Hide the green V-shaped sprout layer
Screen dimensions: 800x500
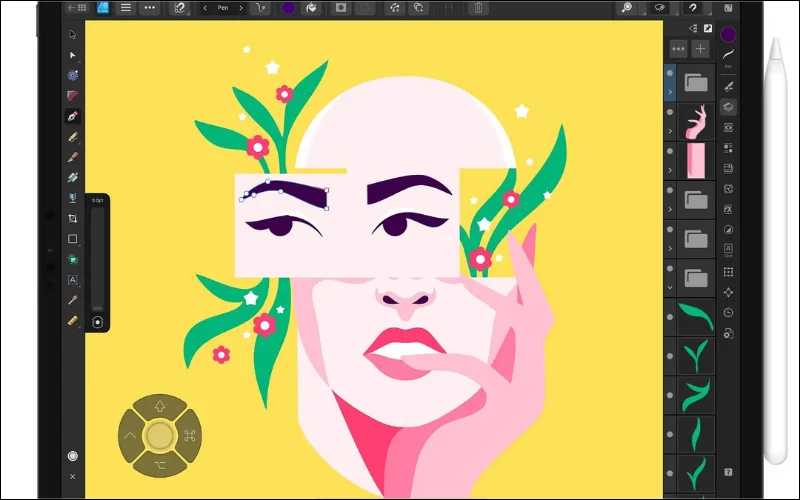[670, 356]
